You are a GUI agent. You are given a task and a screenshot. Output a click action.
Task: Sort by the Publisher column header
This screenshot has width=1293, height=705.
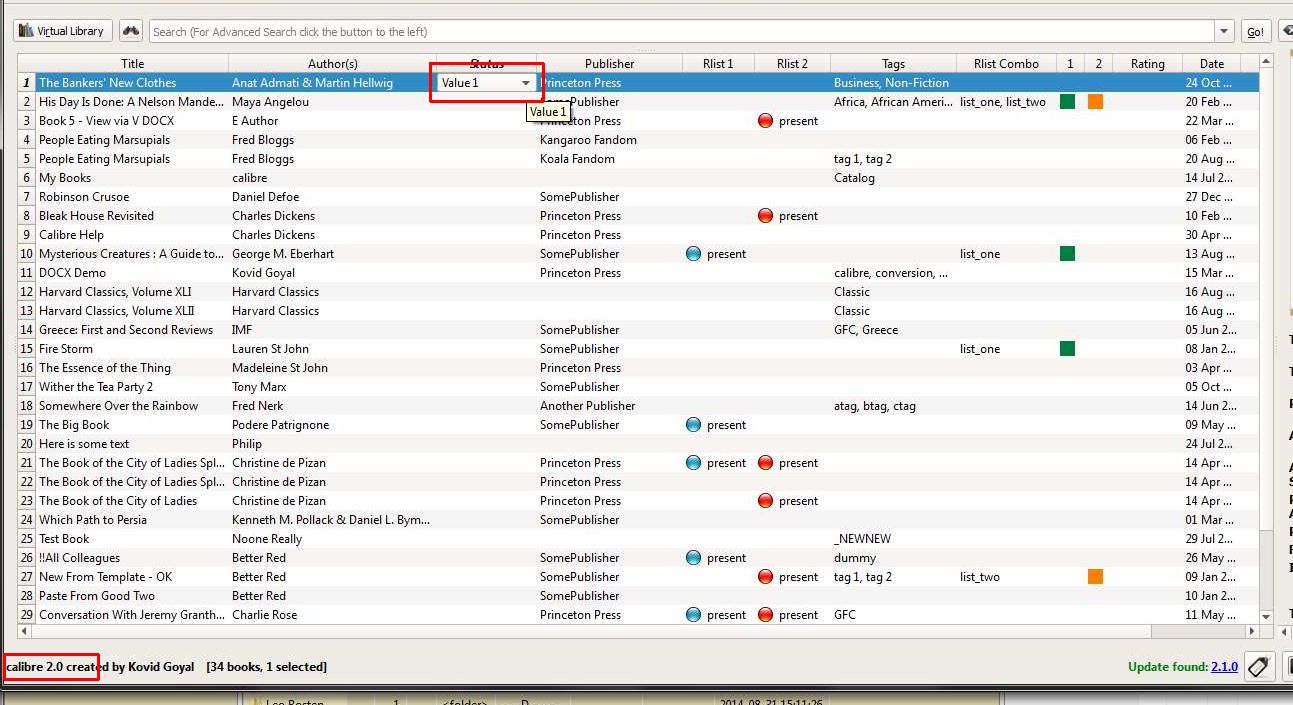[609, 64]
